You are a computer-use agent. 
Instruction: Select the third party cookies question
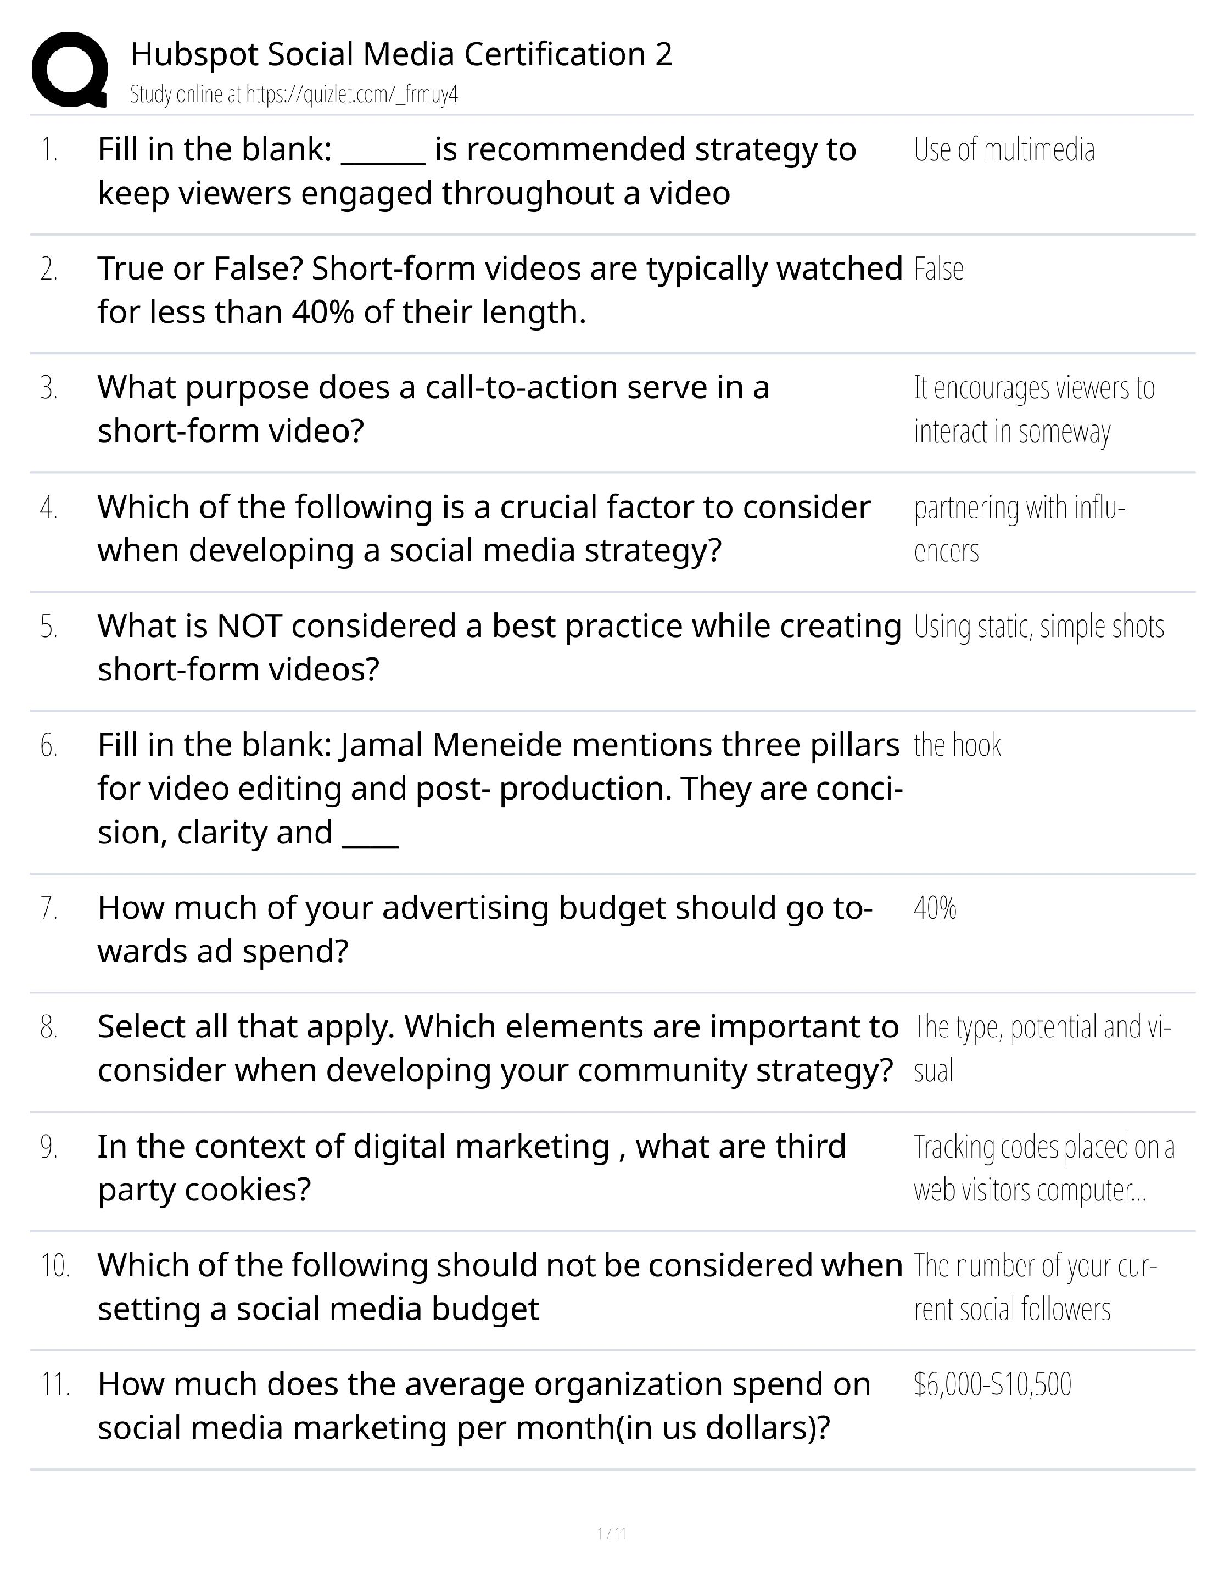(471, 1167)
